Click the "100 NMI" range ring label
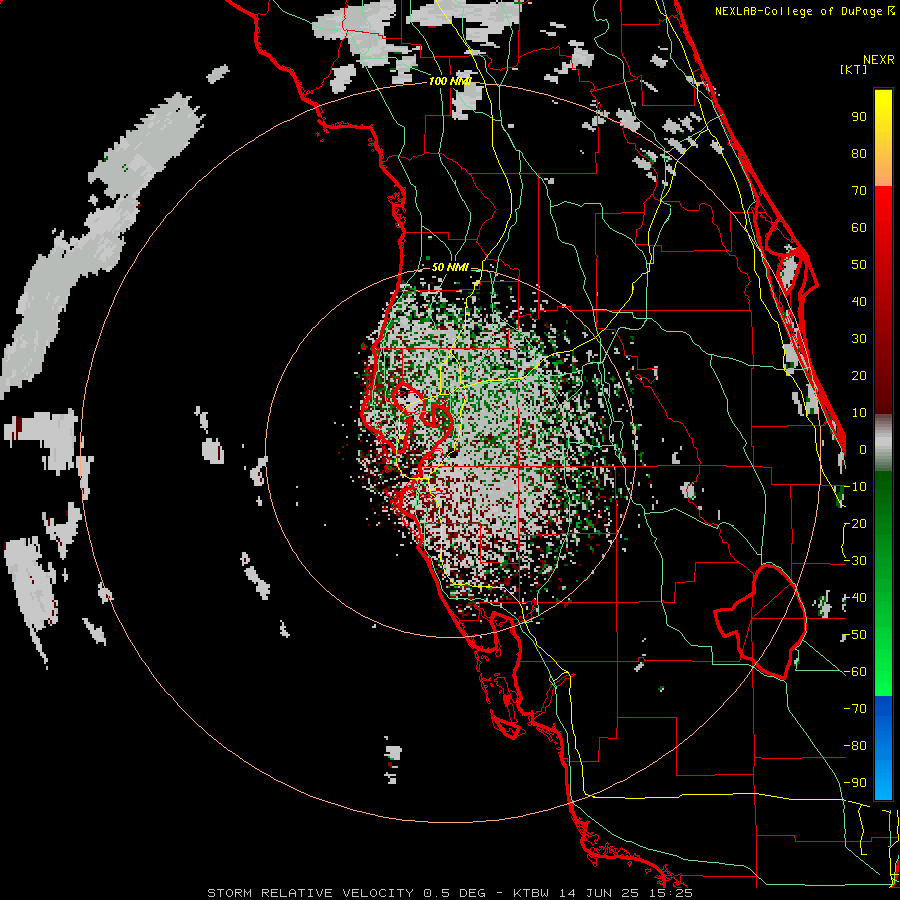This screenshot has width=900, height=900. (x=450, y=81)
